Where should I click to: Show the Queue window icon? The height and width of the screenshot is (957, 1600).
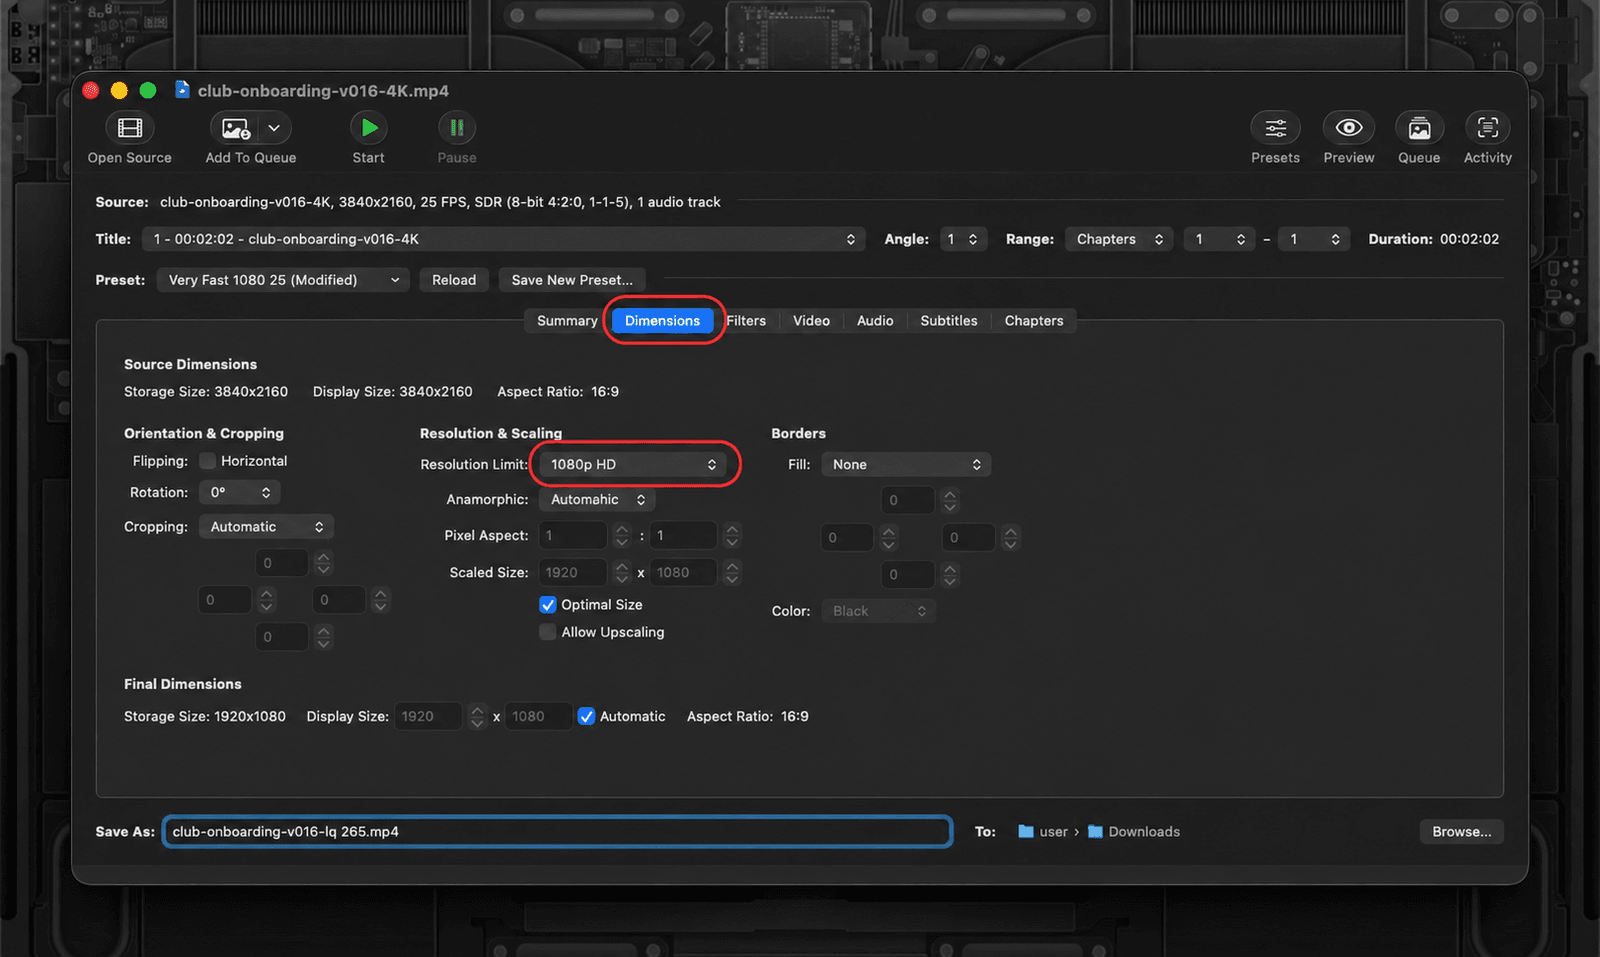click(1419, 128)
